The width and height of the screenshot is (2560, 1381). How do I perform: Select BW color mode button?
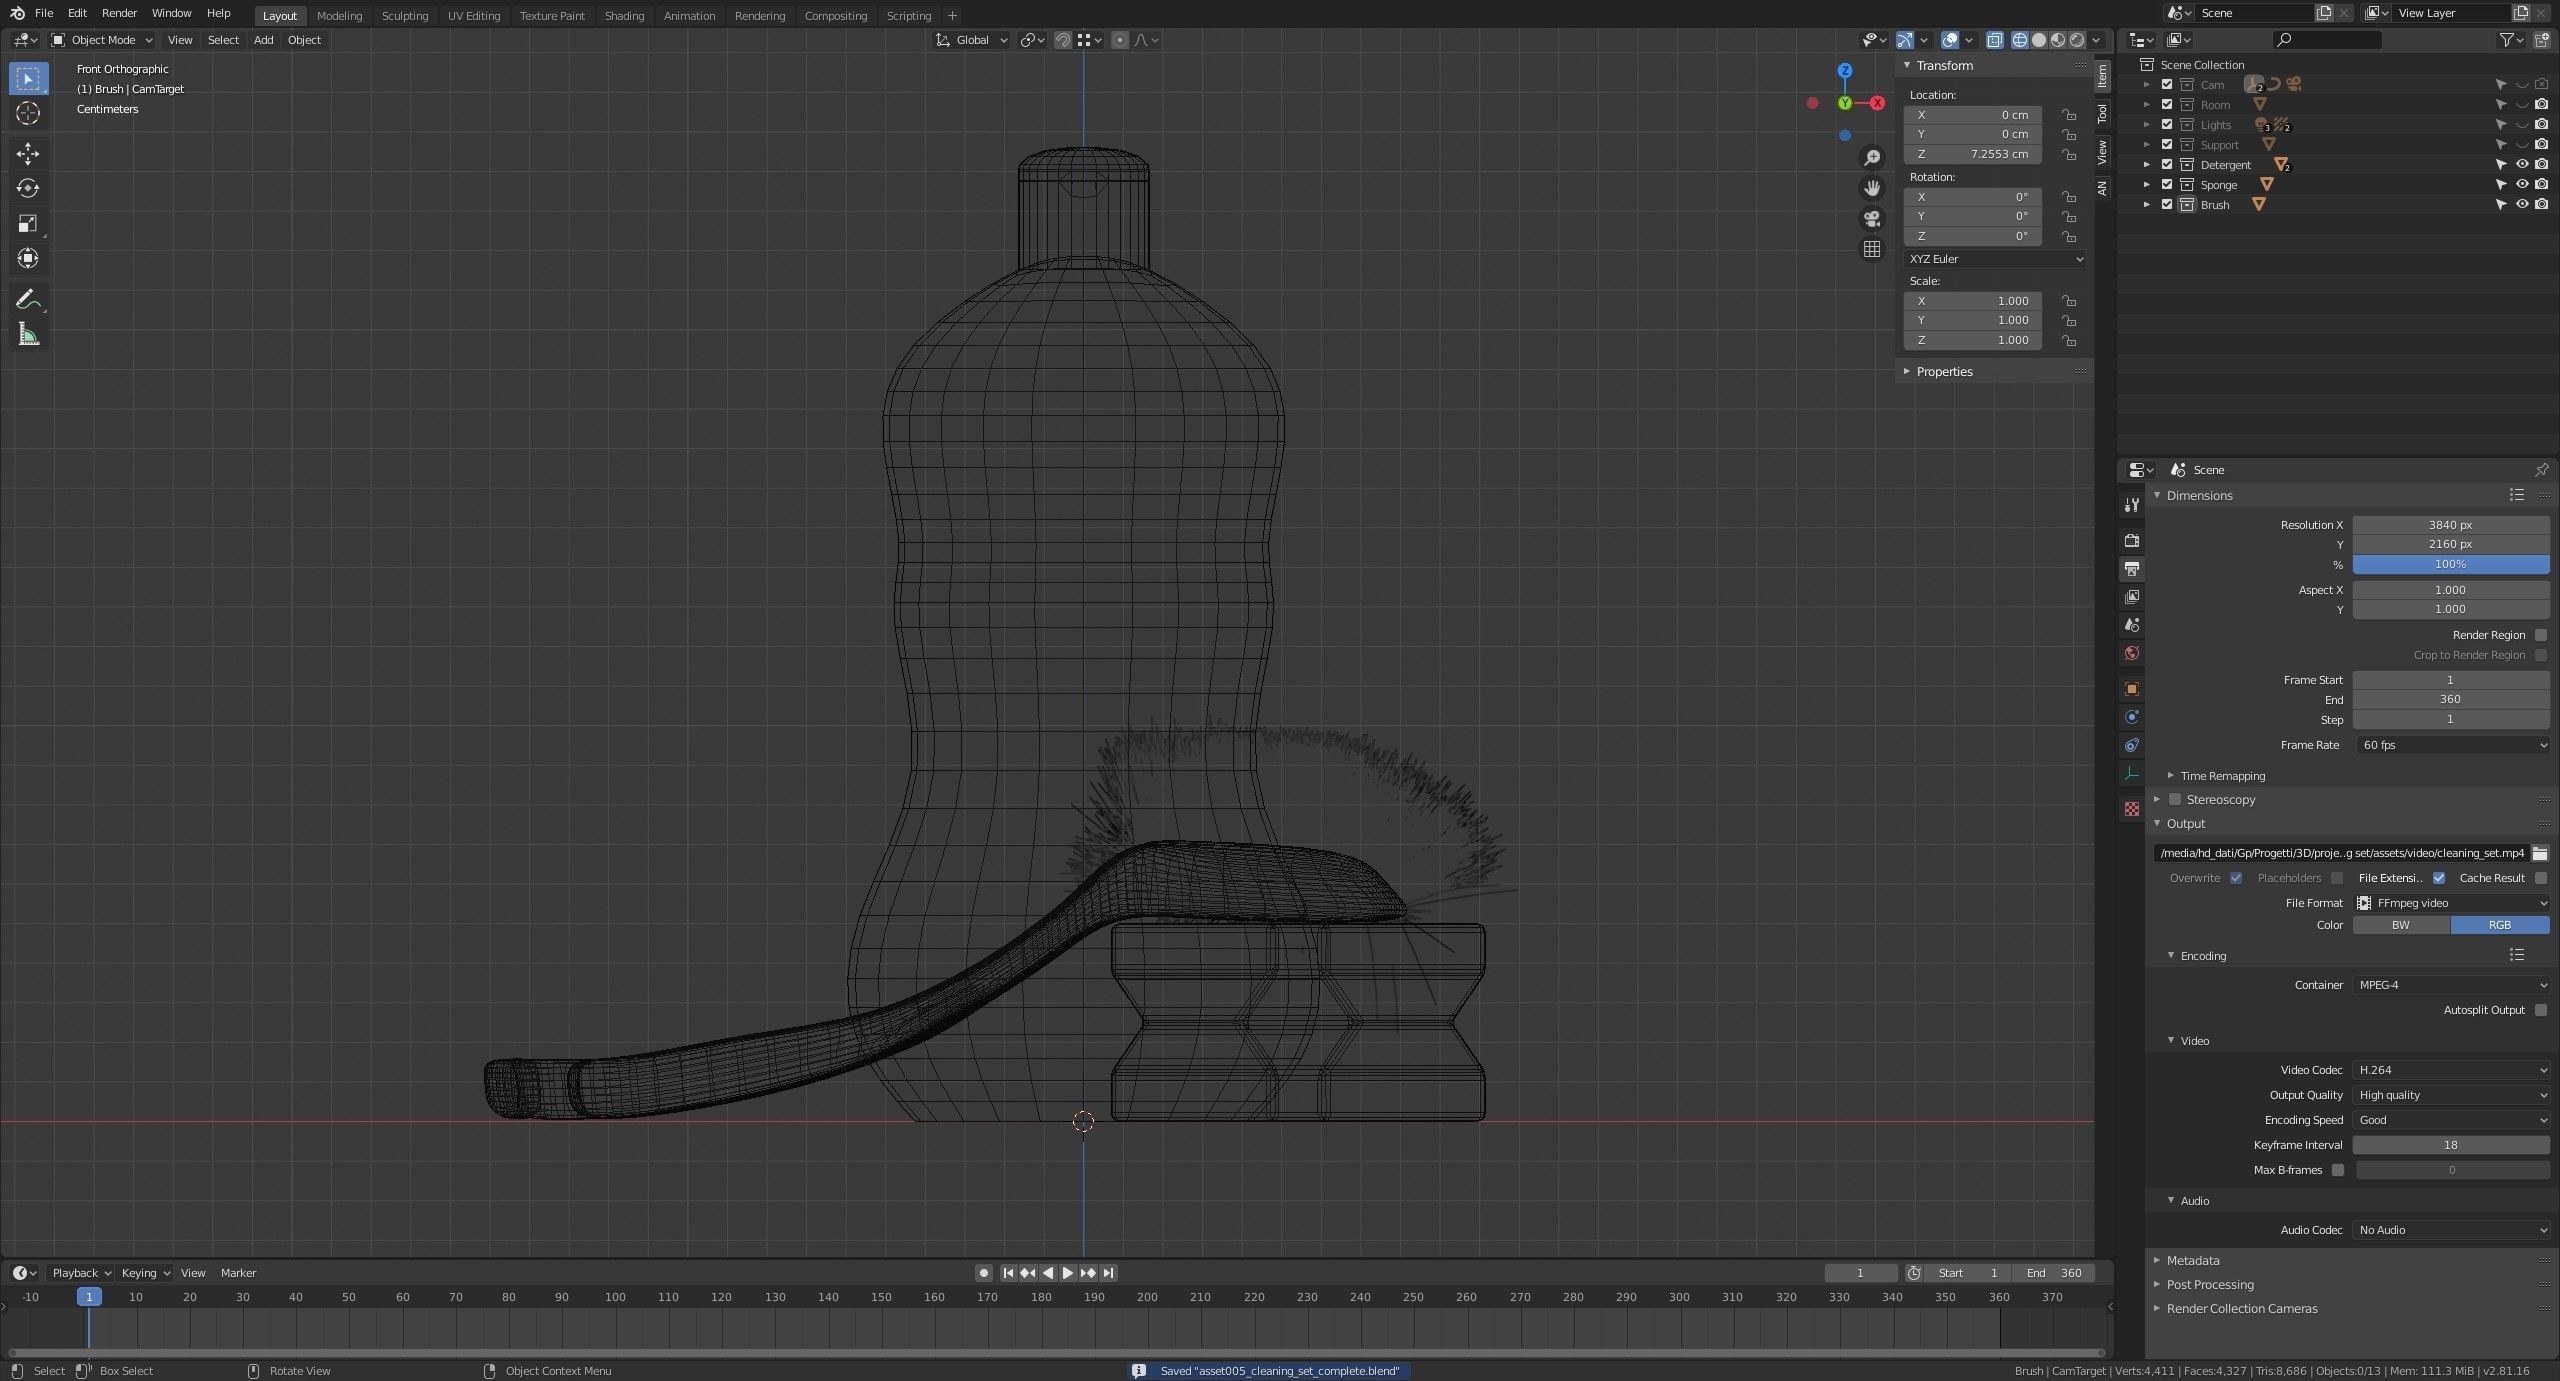click(x=2401, y=925)
